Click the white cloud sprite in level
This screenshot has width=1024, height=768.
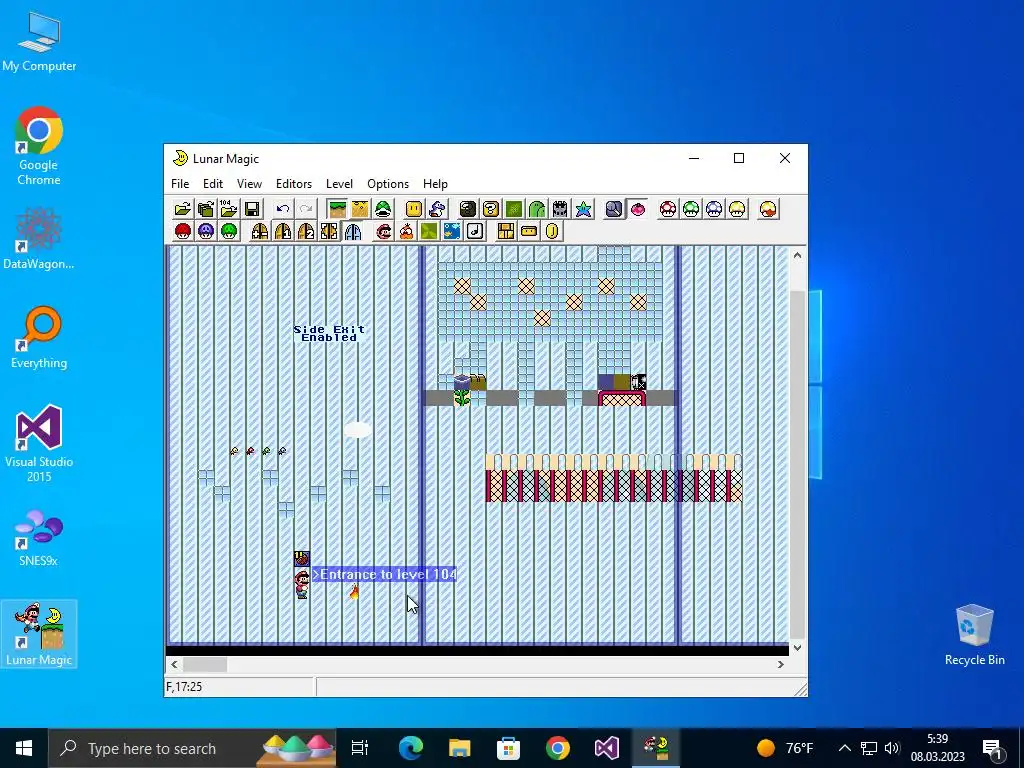(x=357, y=430)
